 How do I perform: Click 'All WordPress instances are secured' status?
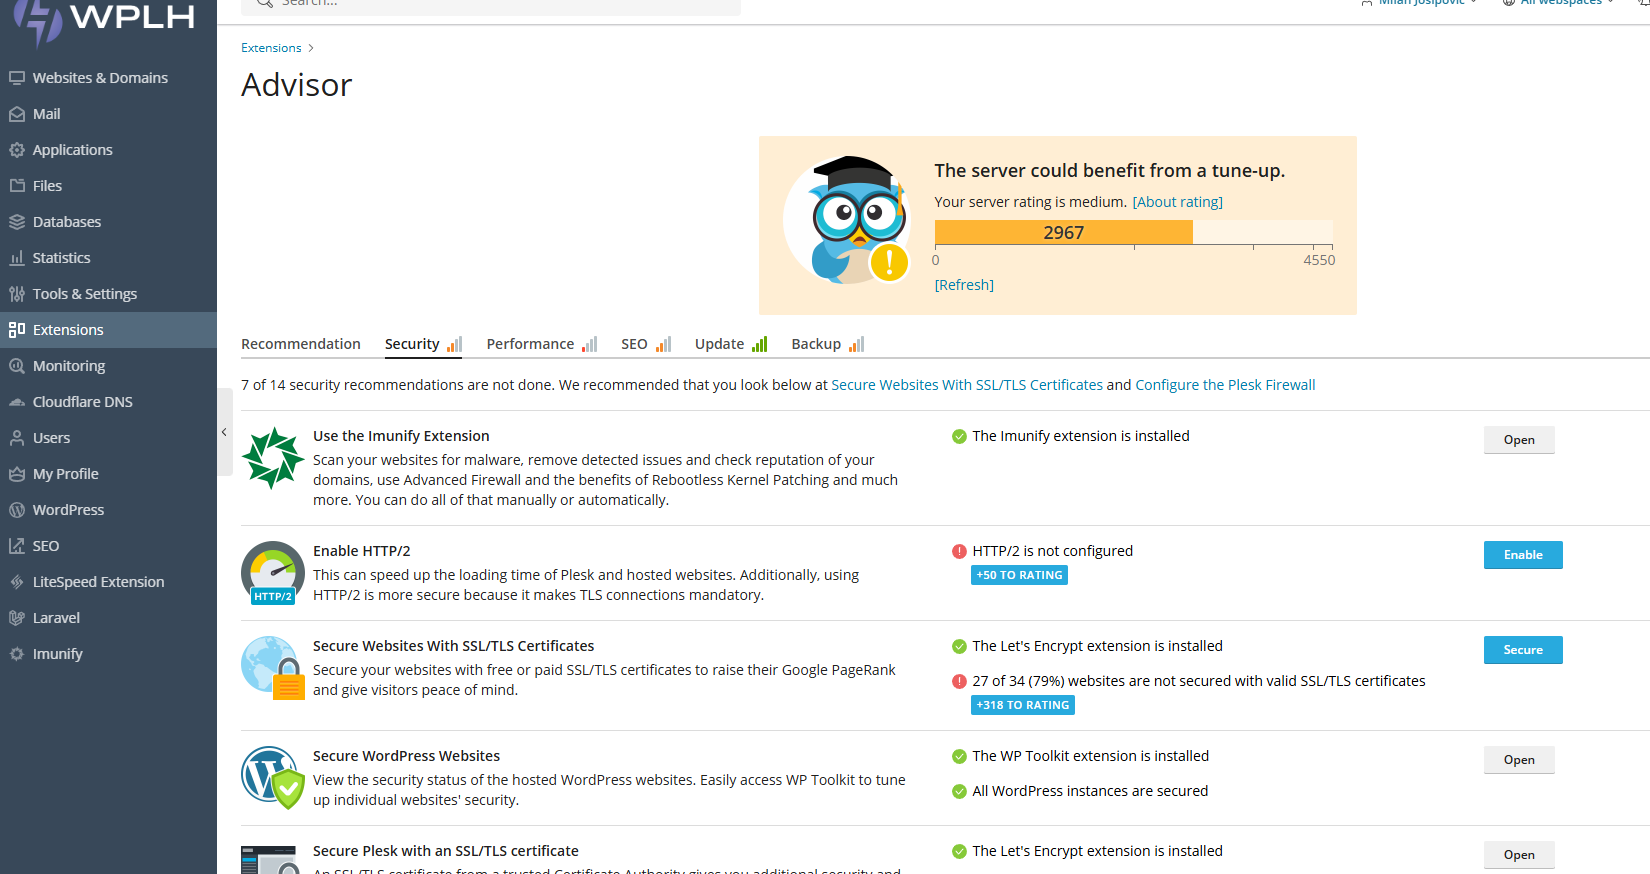click(x=1090, y=791)
